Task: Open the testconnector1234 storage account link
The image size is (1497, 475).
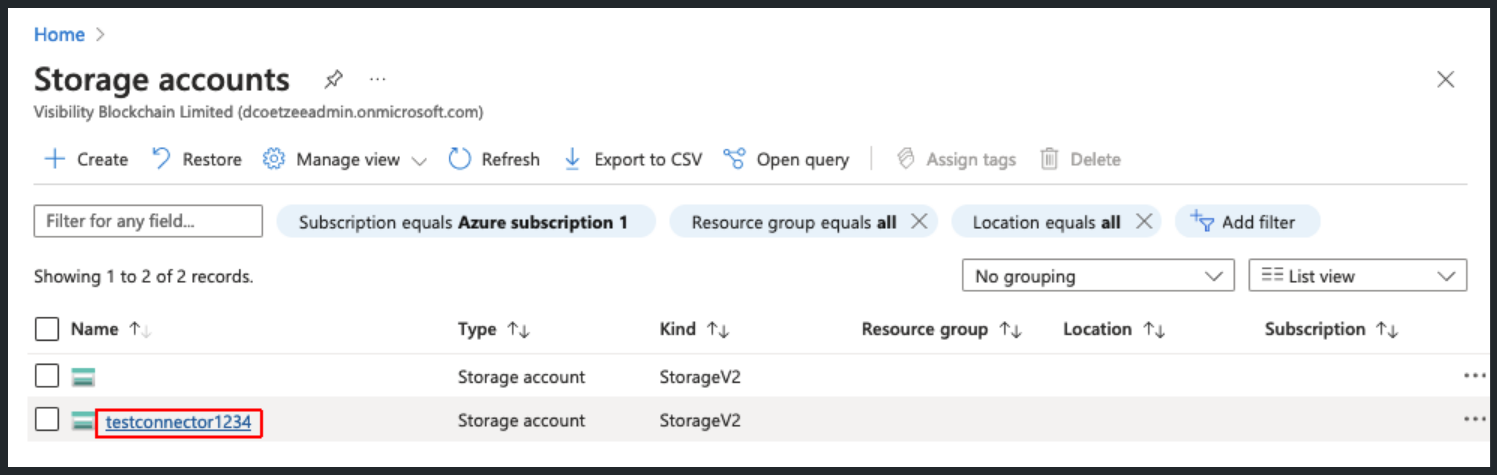Action: click(178, 422)
